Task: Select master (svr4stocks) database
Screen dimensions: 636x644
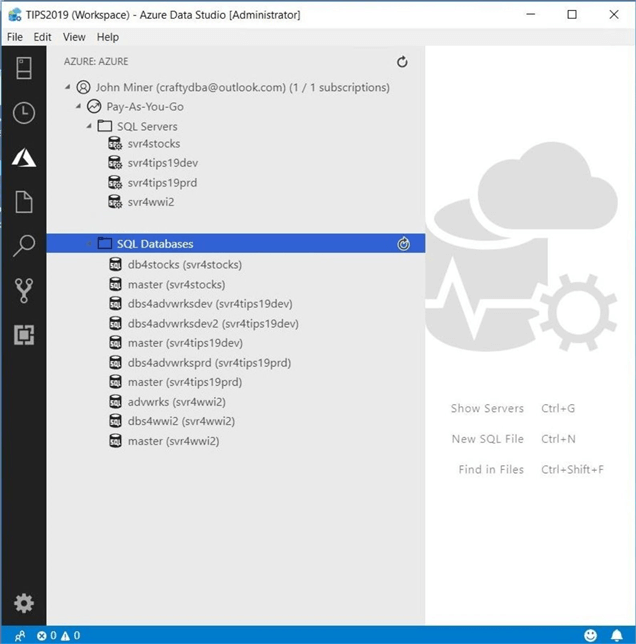Action: [177, 284]
